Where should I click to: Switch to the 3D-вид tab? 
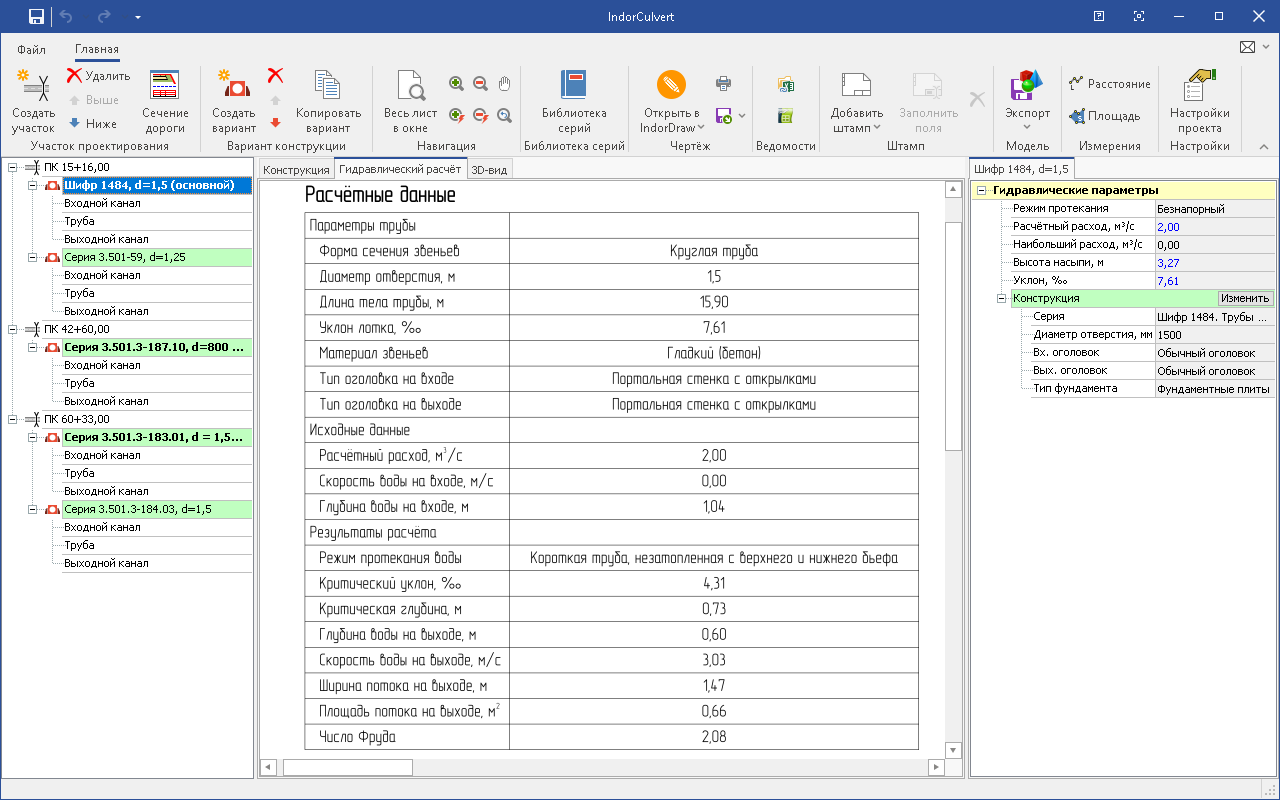[x=489, y=170]
